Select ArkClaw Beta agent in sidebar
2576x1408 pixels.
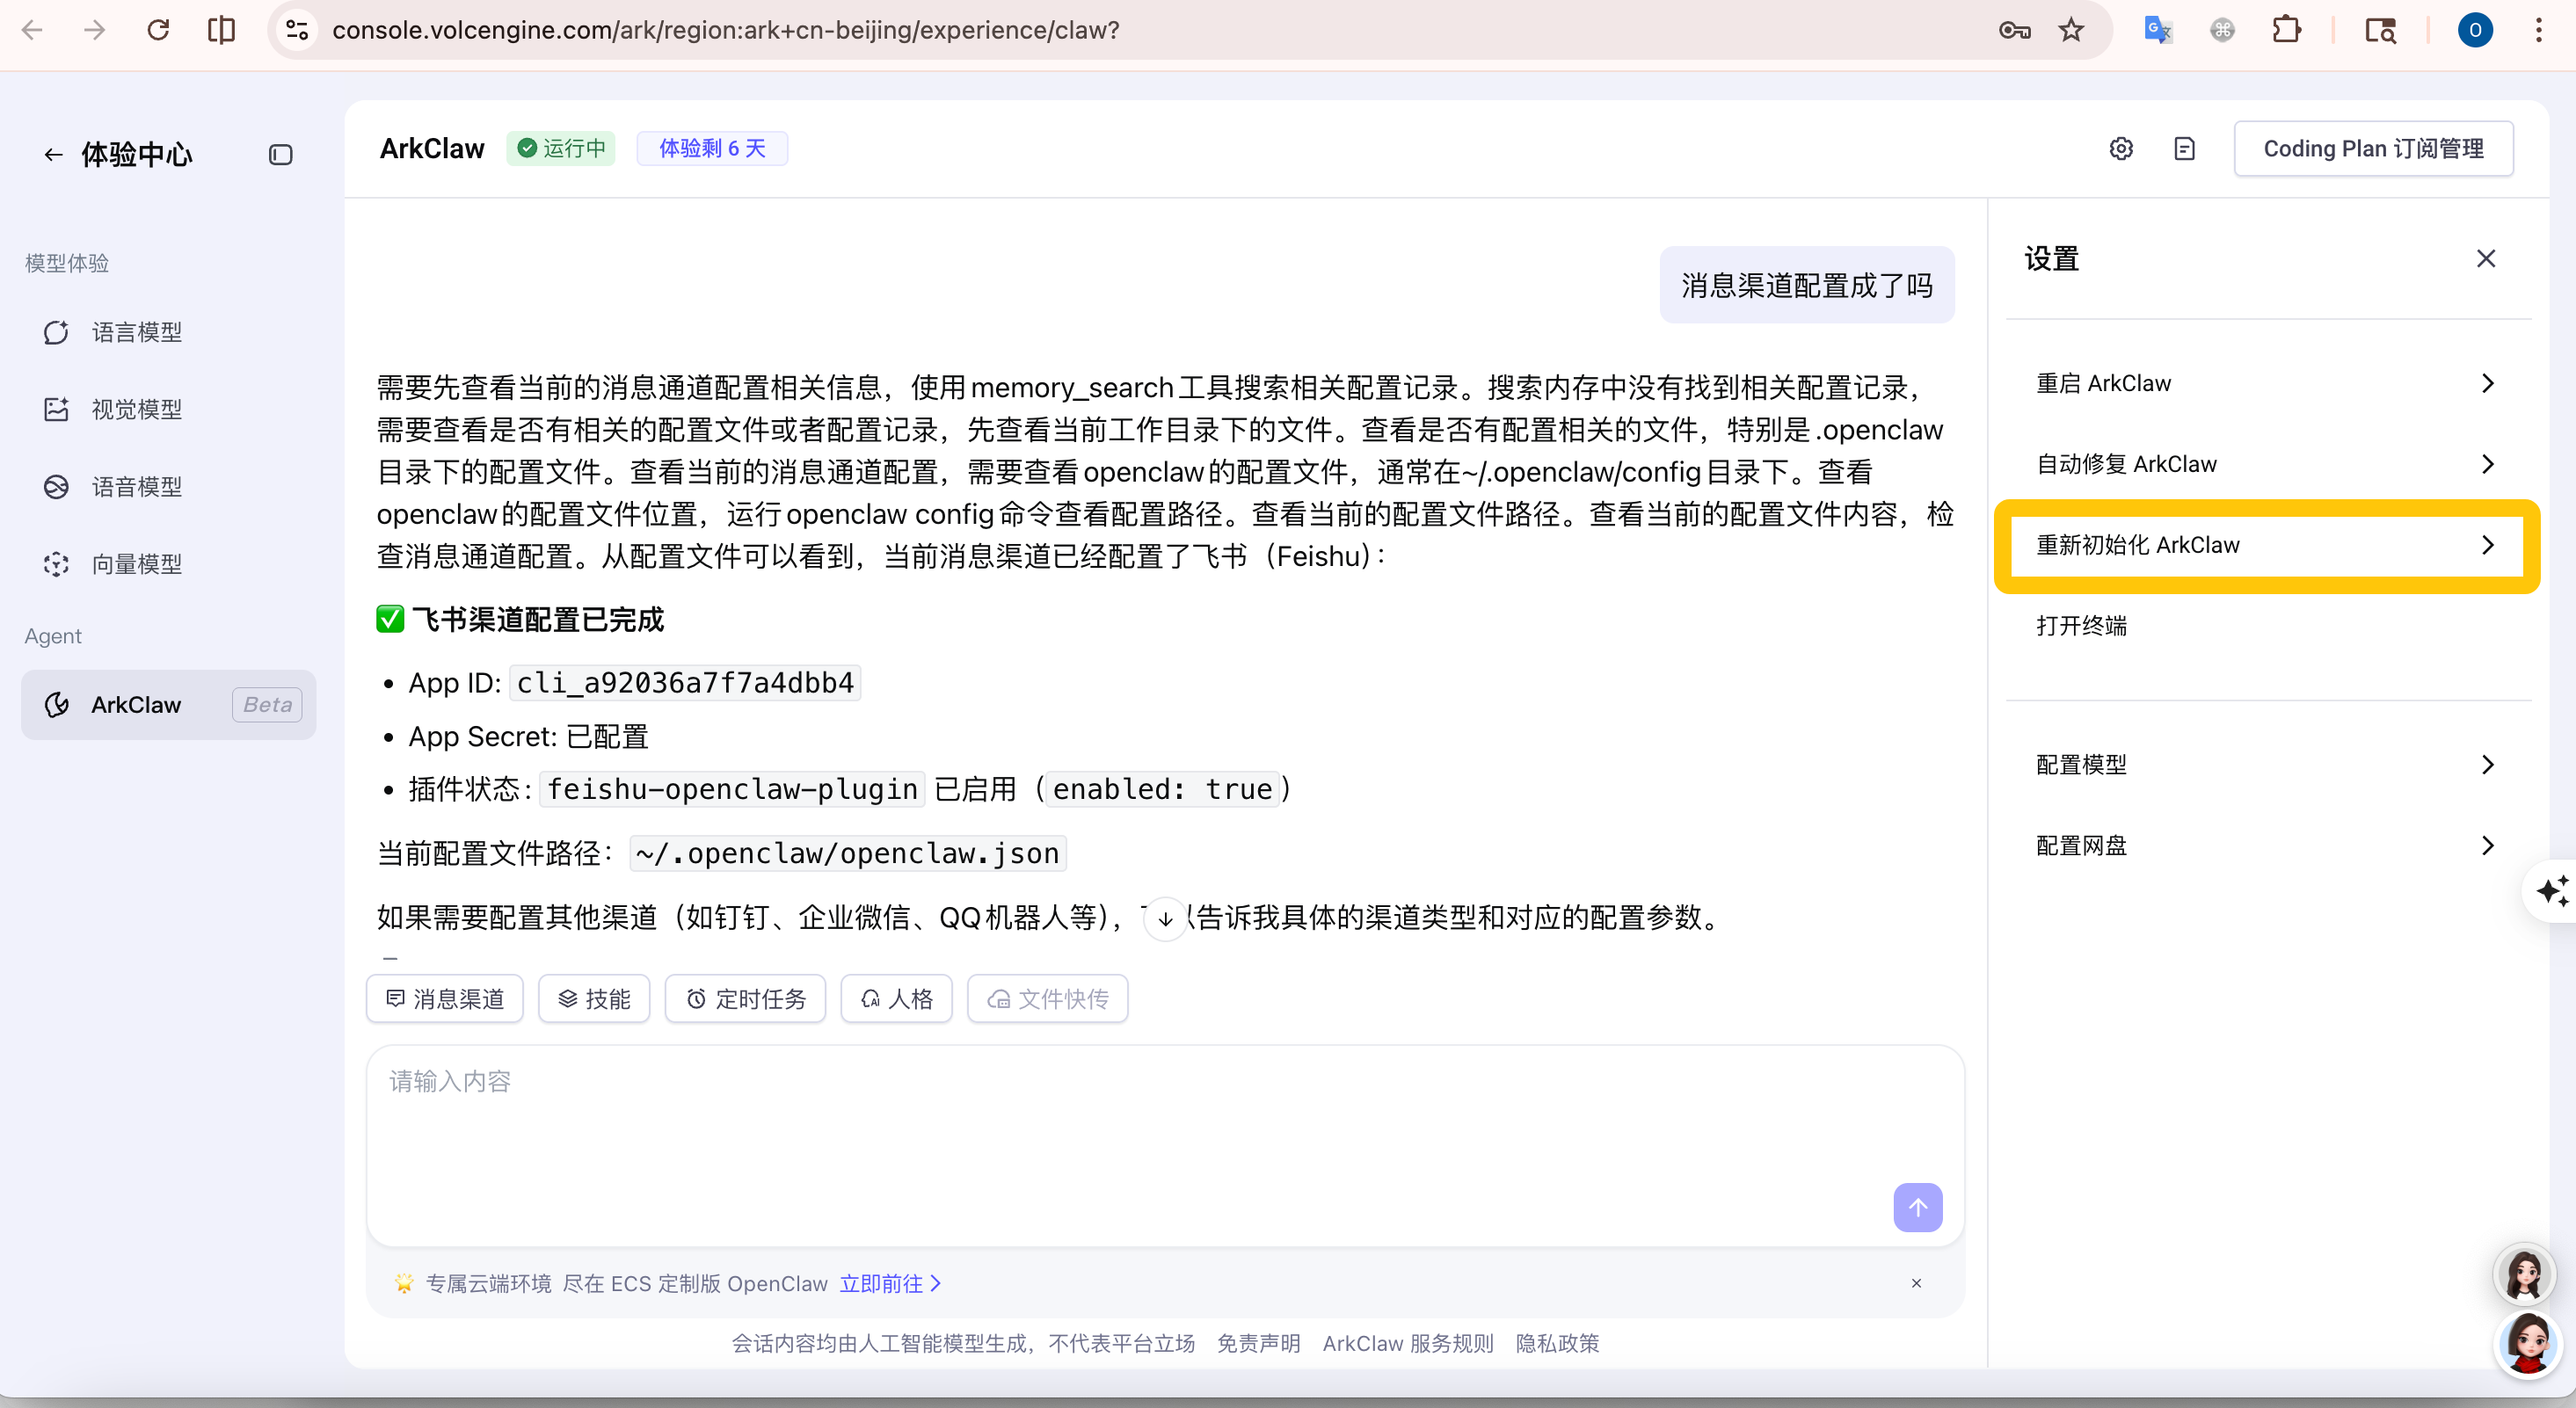coord(168,704)
